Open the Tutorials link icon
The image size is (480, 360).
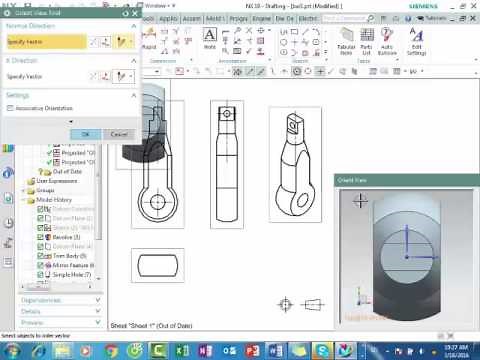click(x=420, y=18)
